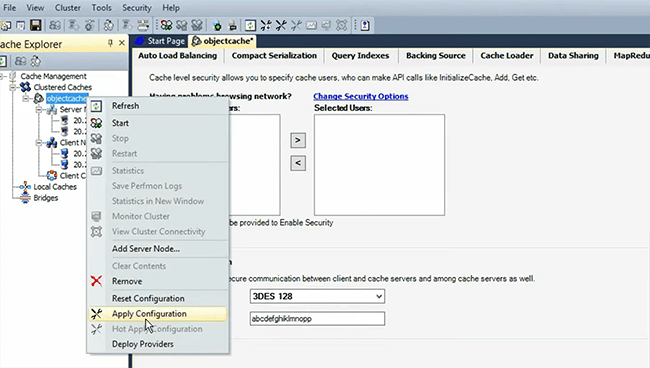Click the View Cluster Connectivity icon in context menu
Viewport: 650px width, 368px height.
click(x=96, y=232)
